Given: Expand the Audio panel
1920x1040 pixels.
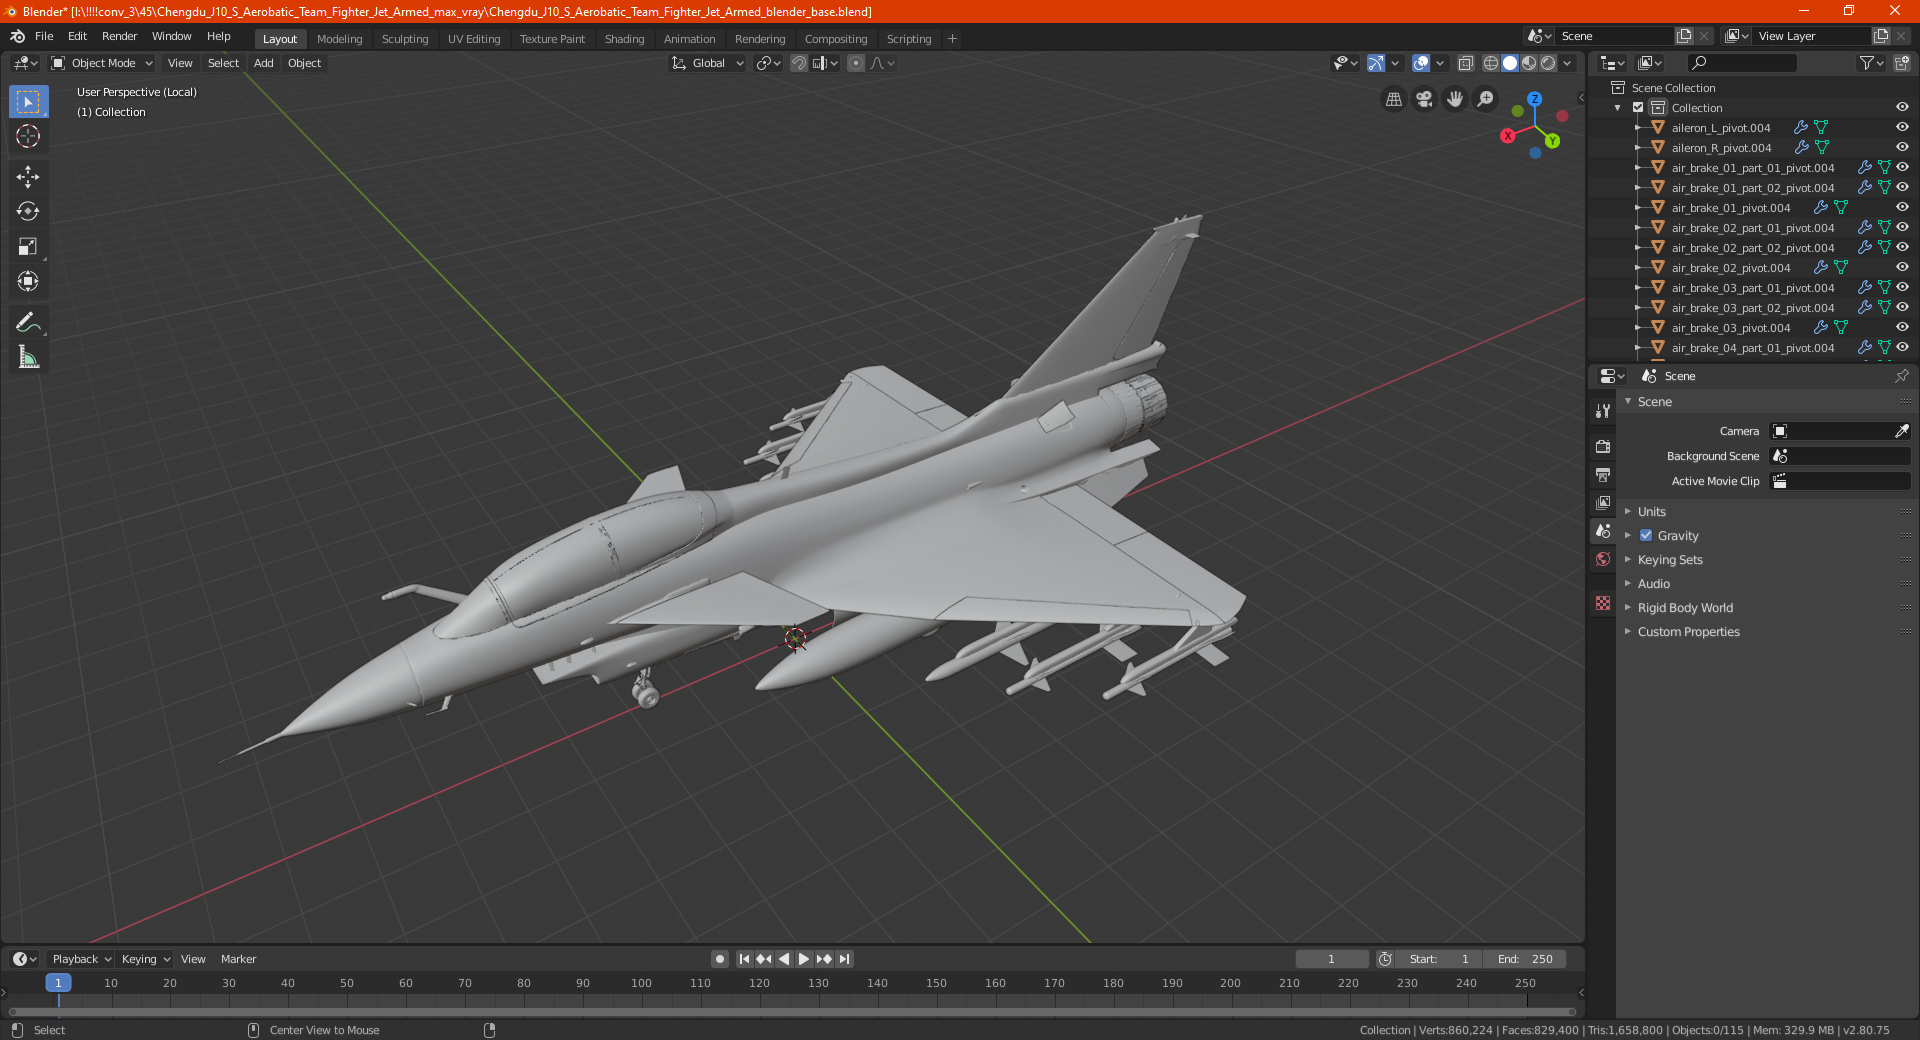Looking at the screenshot, I should [1653, 584].
